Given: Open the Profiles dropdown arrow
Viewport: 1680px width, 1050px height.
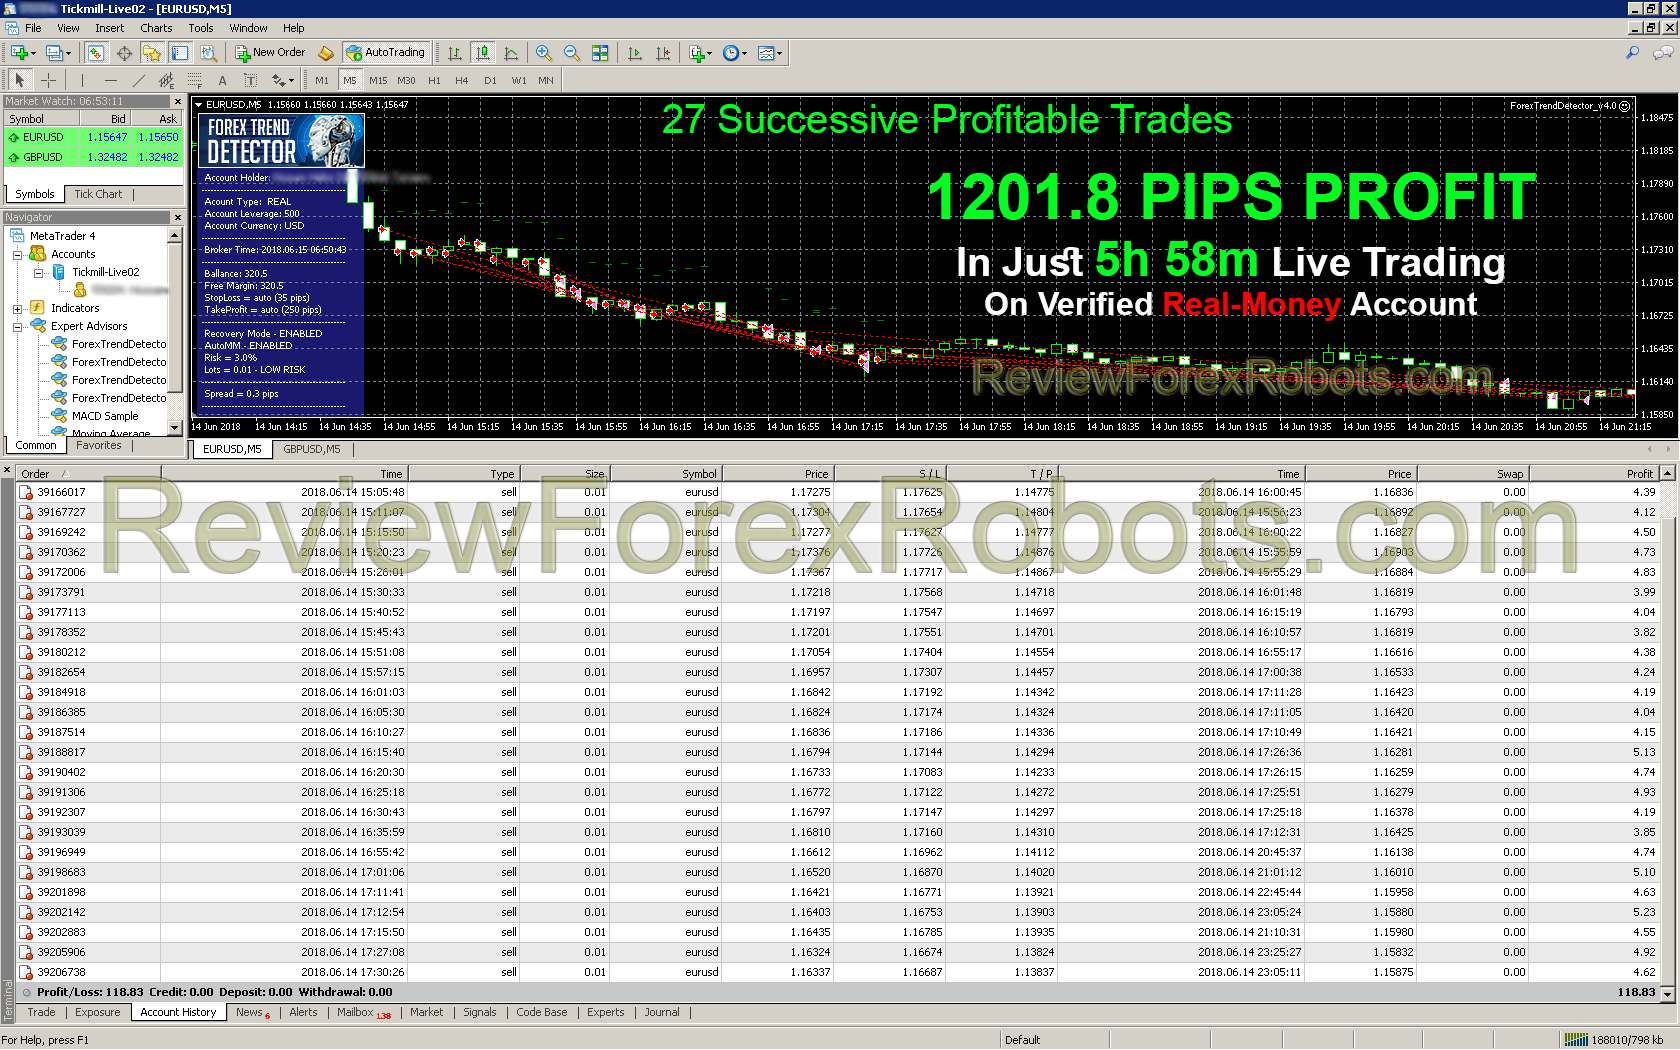Looking at the screenshot, I should (x=68, y=54).
